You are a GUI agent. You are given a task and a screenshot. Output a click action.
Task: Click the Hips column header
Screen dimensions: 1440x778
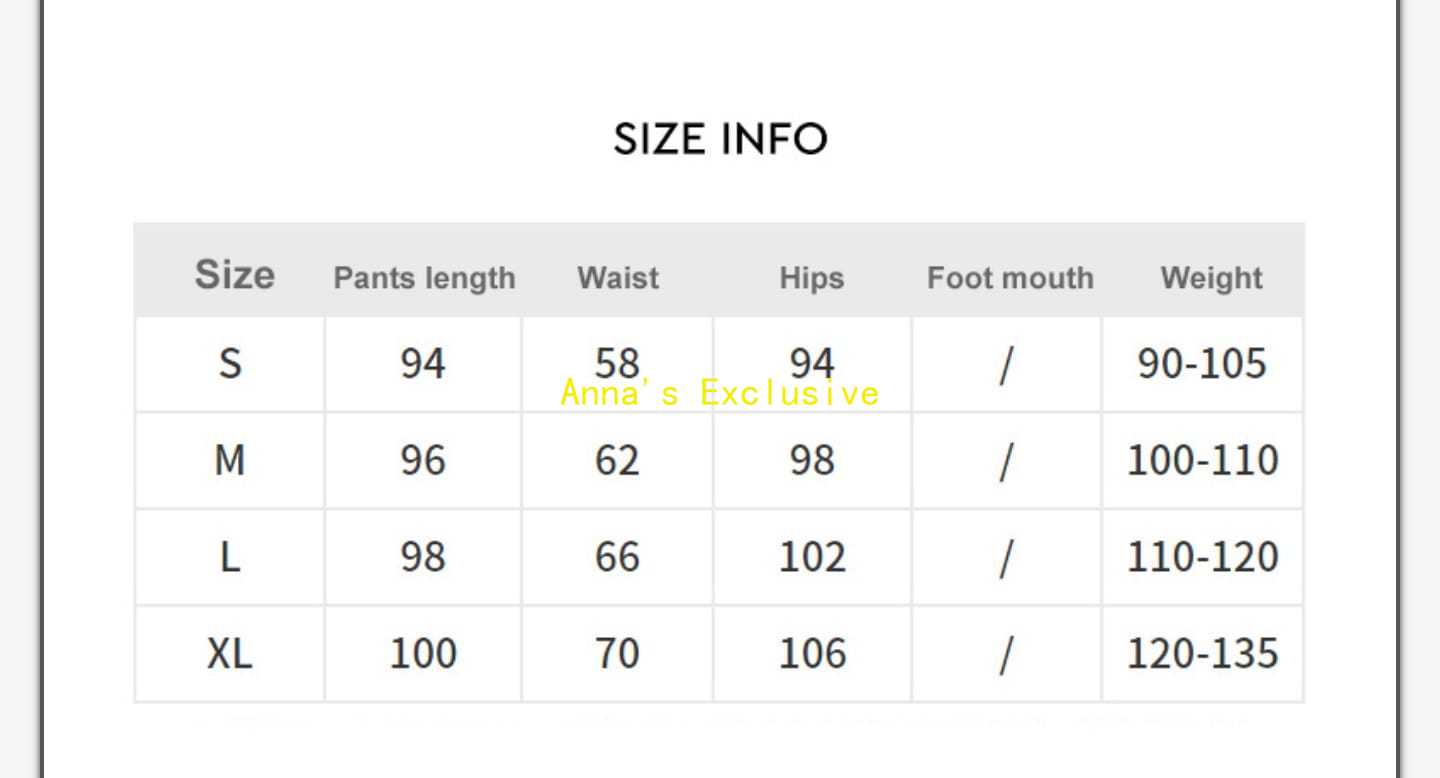[x=811, y=278]
